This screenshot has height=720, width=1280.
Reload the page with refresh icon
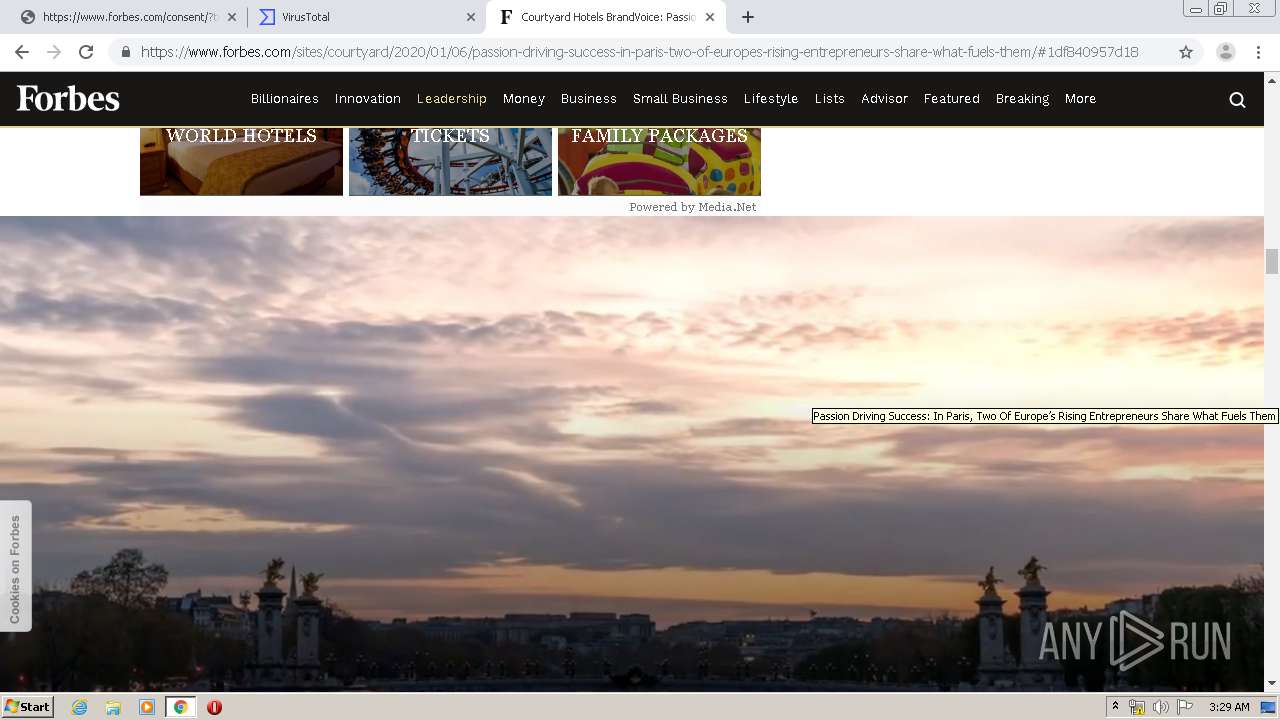pyautogui.click(x=86, y=52)
